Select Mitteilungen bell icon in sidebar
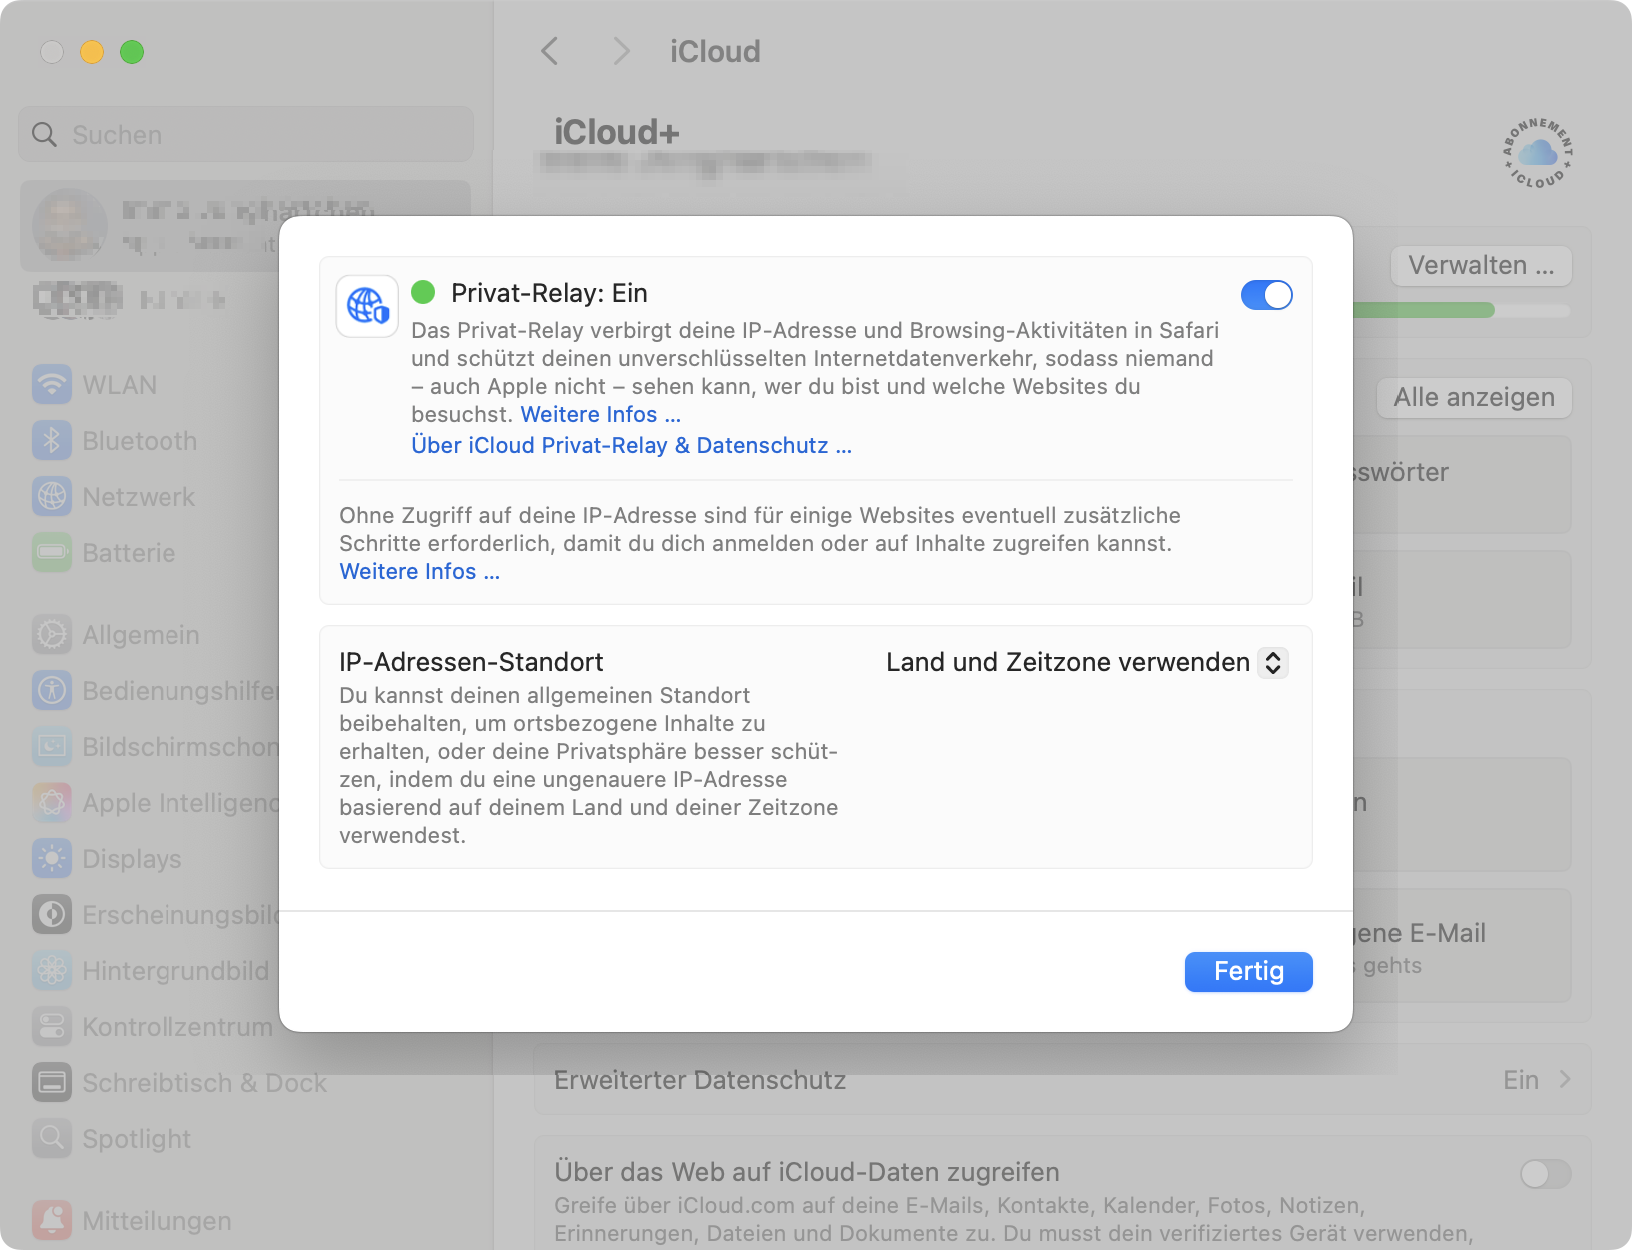The height and width of the screenshot is (1250, 1632). coord(52,1220)
